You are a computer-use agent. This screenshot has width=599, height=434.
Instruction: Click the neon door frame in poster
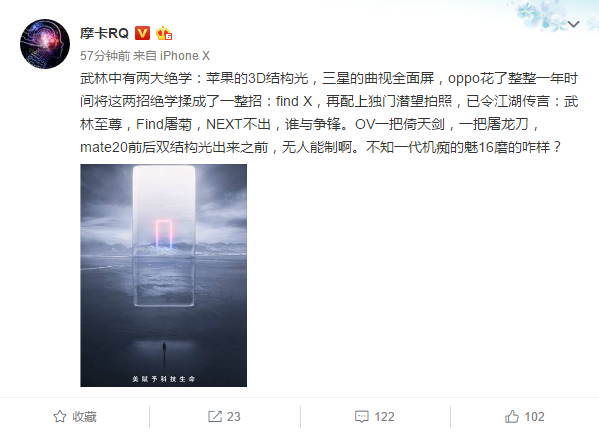pyautogui.click(x=164, y=234)
